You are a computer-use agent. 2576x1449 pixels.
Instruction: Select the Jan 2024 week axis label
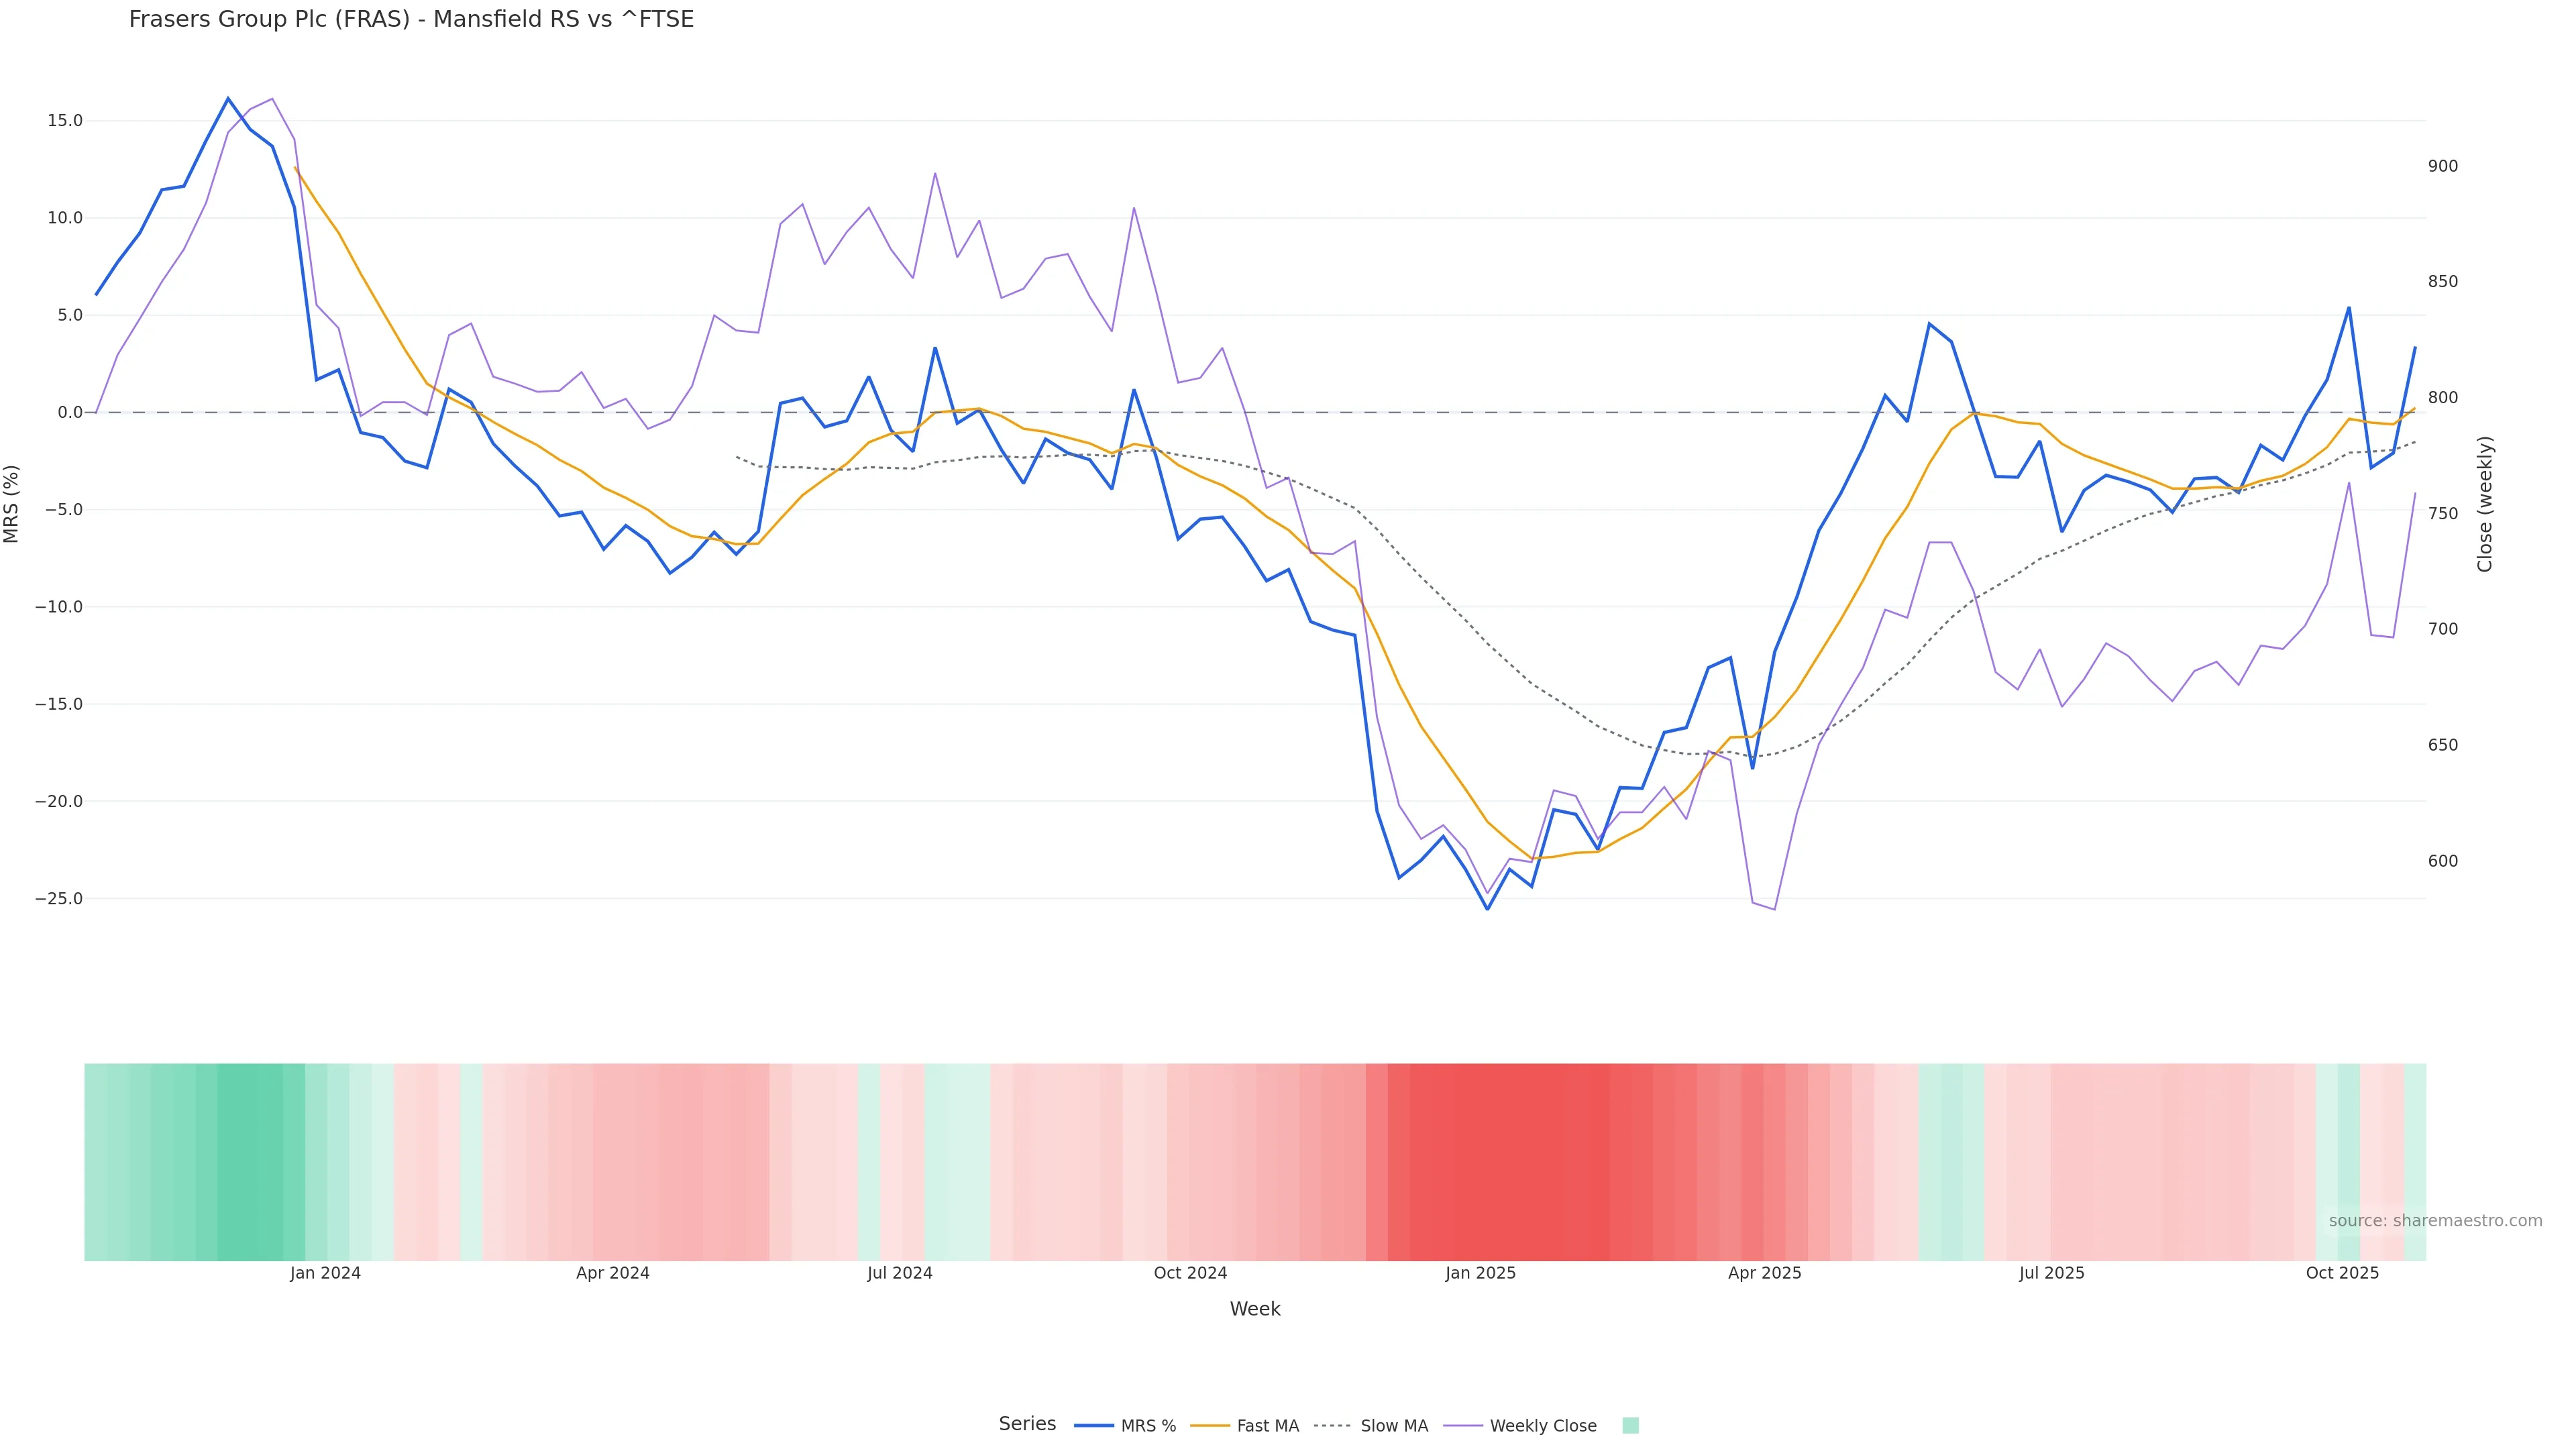coord(325,1273)
